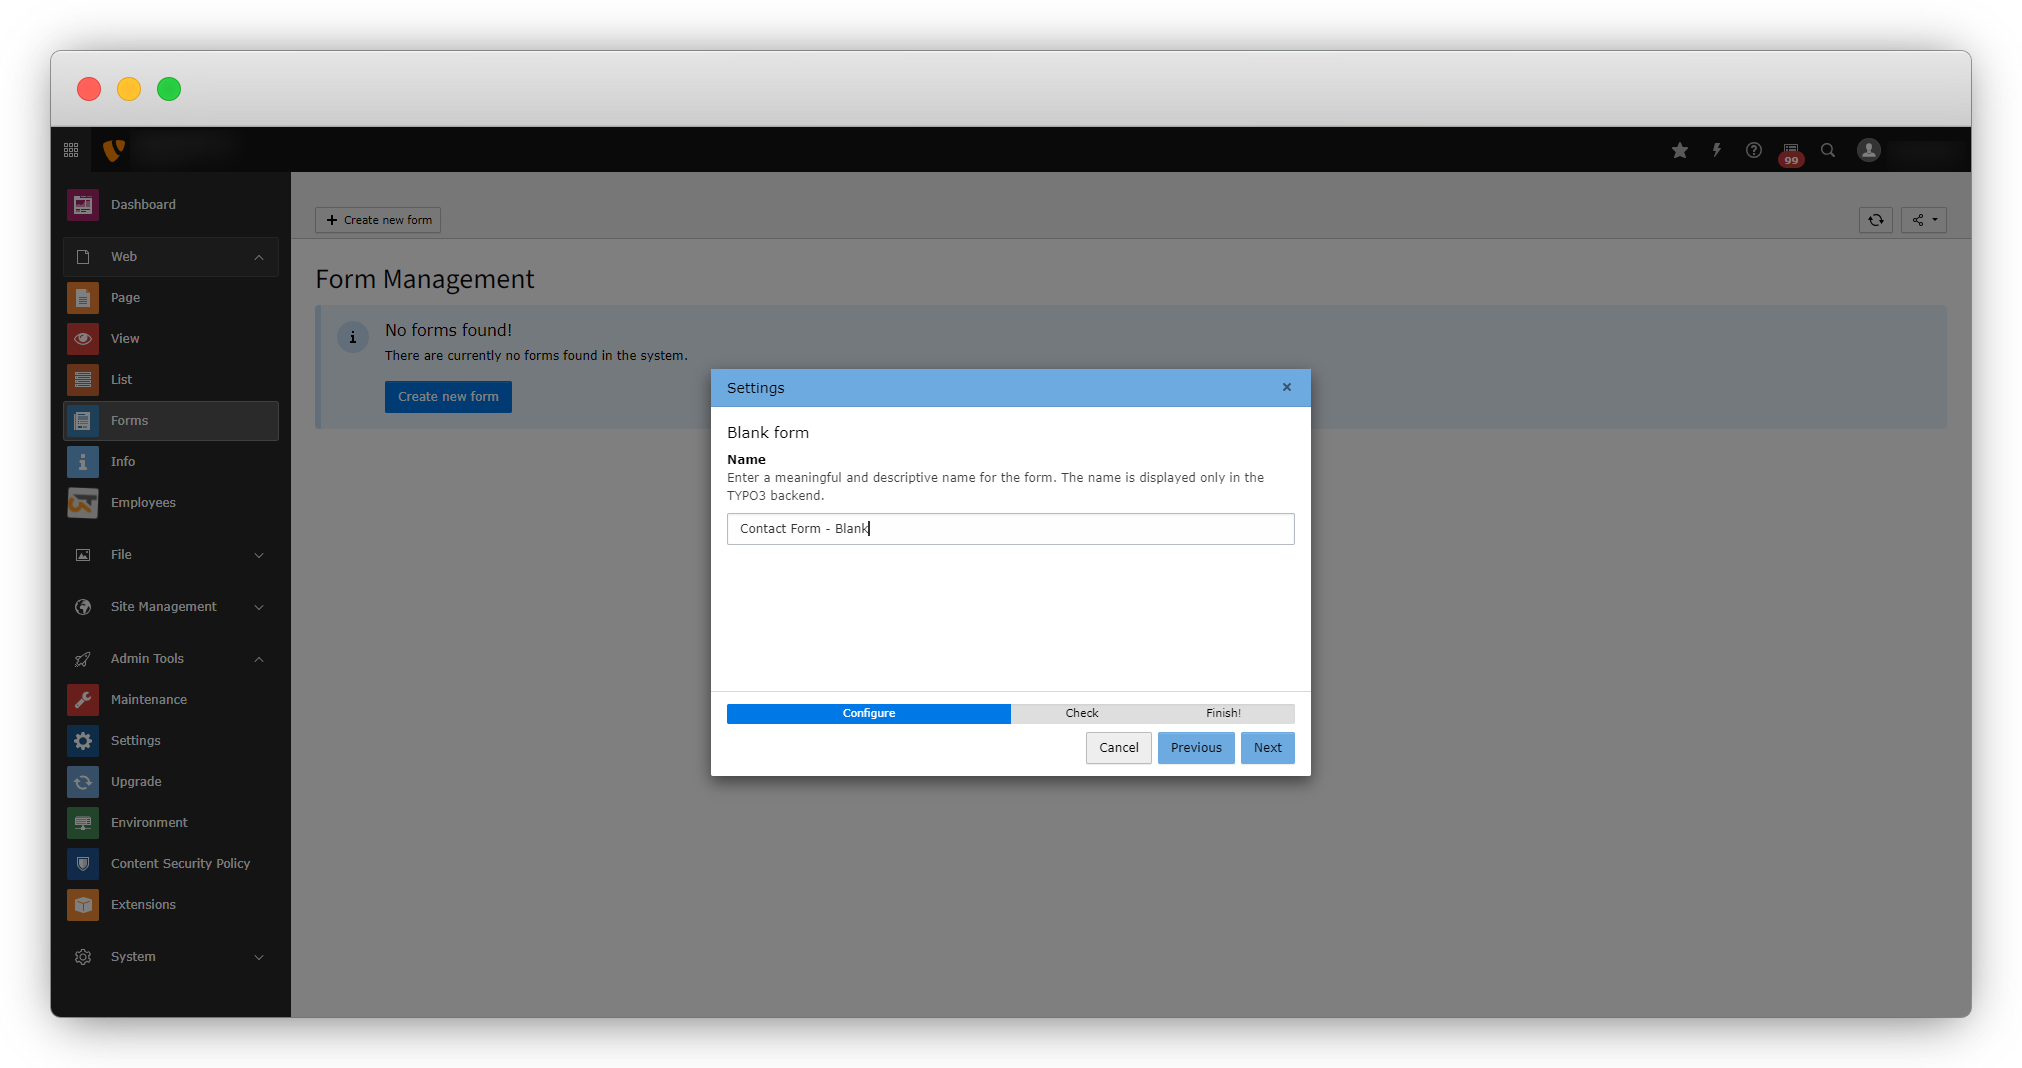Open the Dashboard module

(143, 205)
